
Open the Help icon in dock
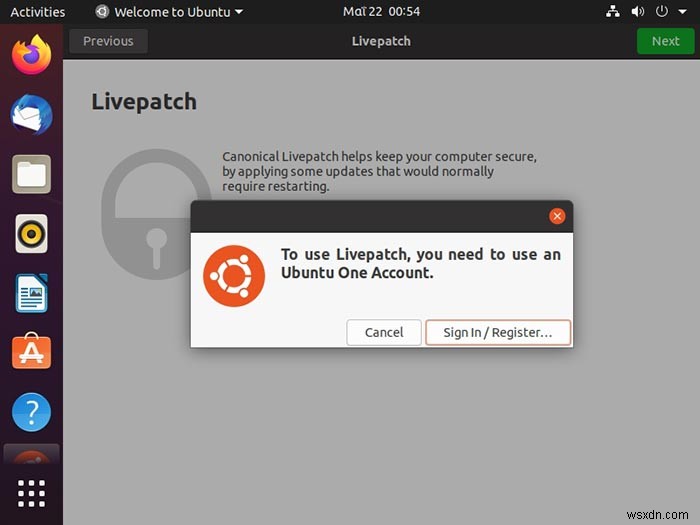coord(31,412)
